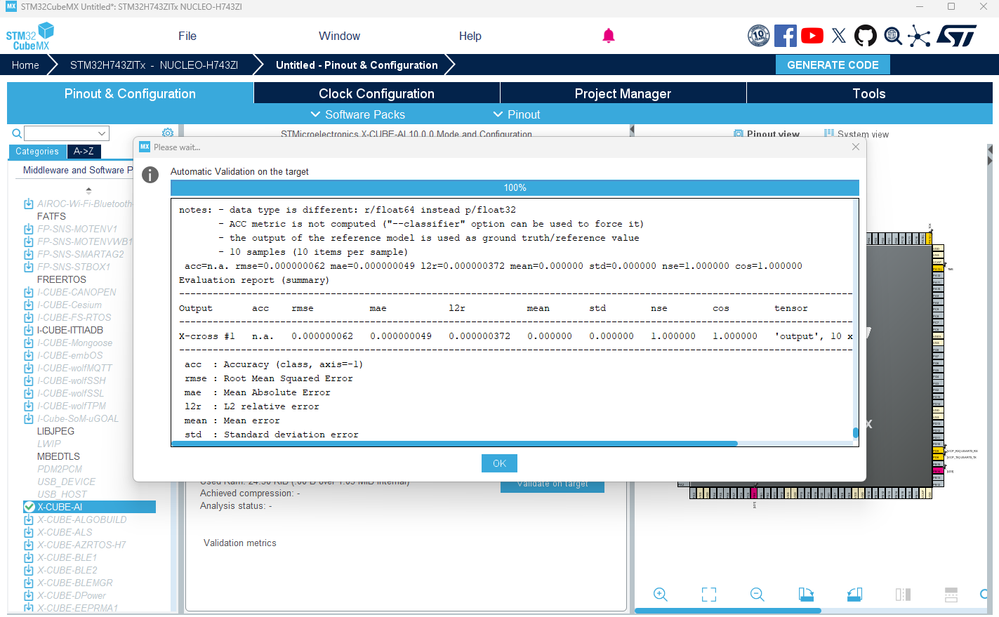
Task: Open the Facebook icon in the header
Action: [x=785, y=36]
